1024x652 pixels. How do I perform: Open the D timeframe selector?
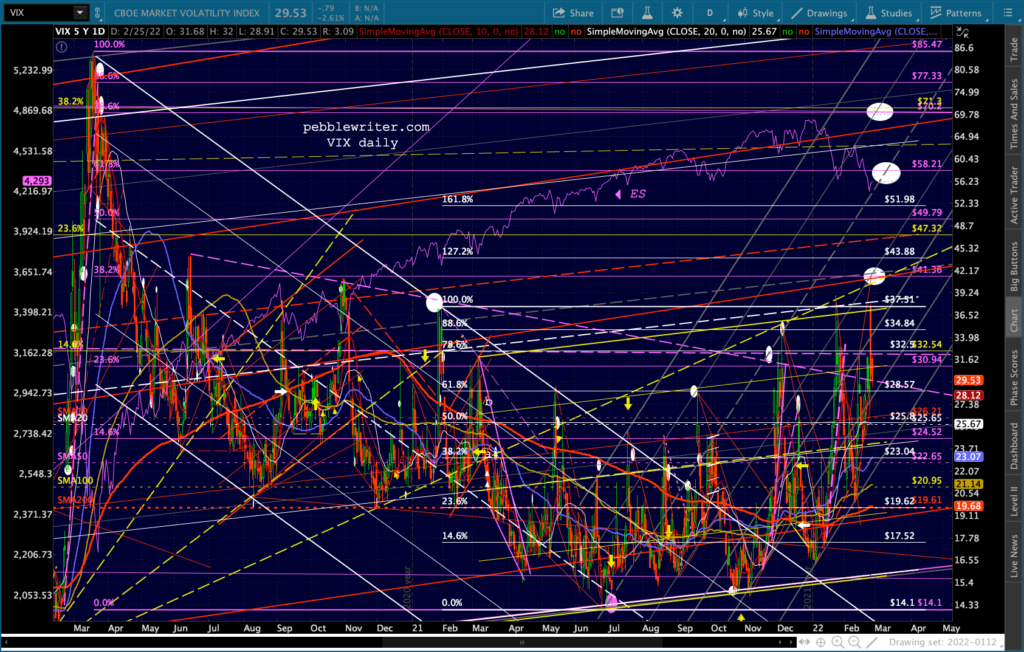point(710,12)
